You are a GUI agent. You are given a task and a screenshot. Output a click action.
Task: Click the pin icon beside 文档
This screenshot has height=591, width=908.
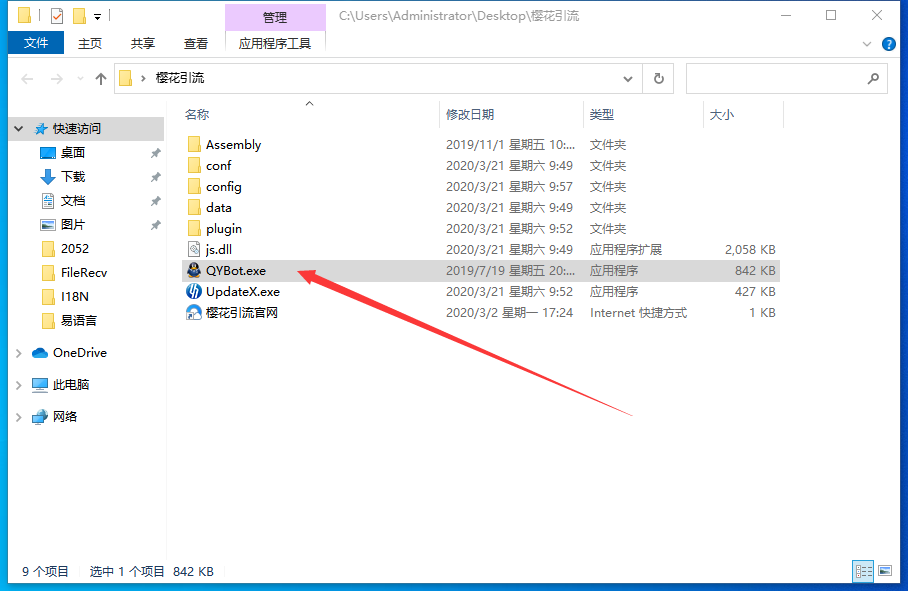click(x=155, y=201)
